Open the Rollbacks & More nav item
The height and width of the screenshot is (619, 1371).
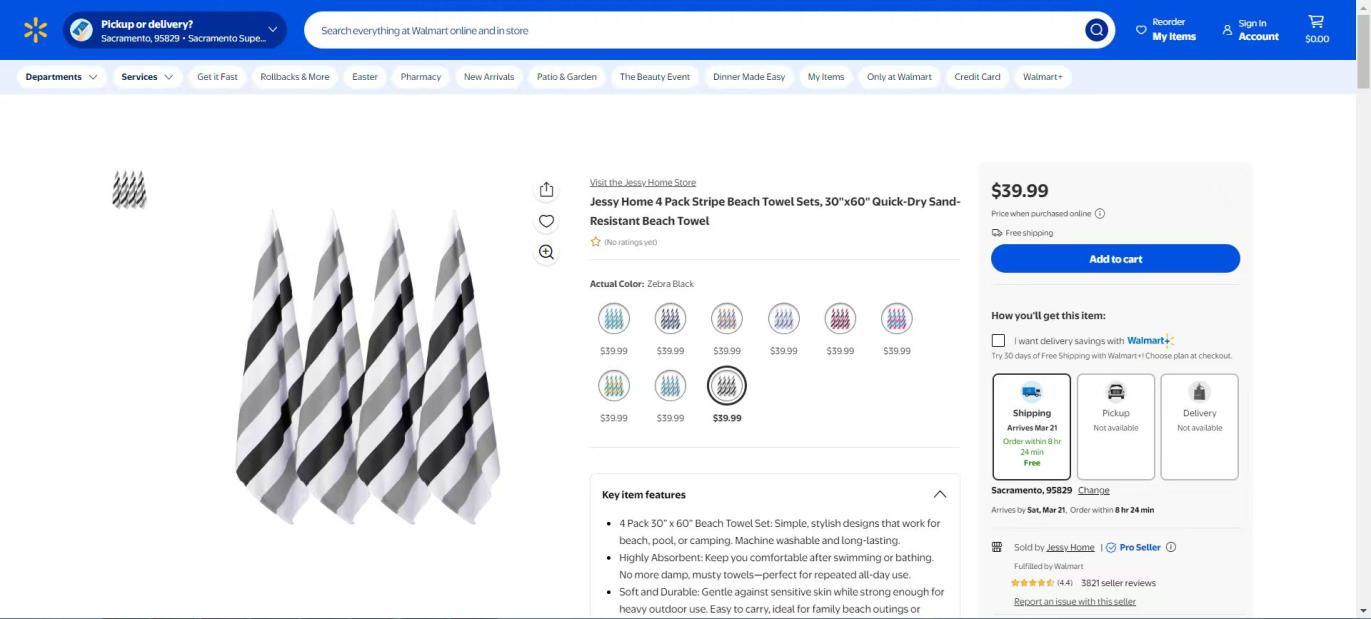coord(294,77)
